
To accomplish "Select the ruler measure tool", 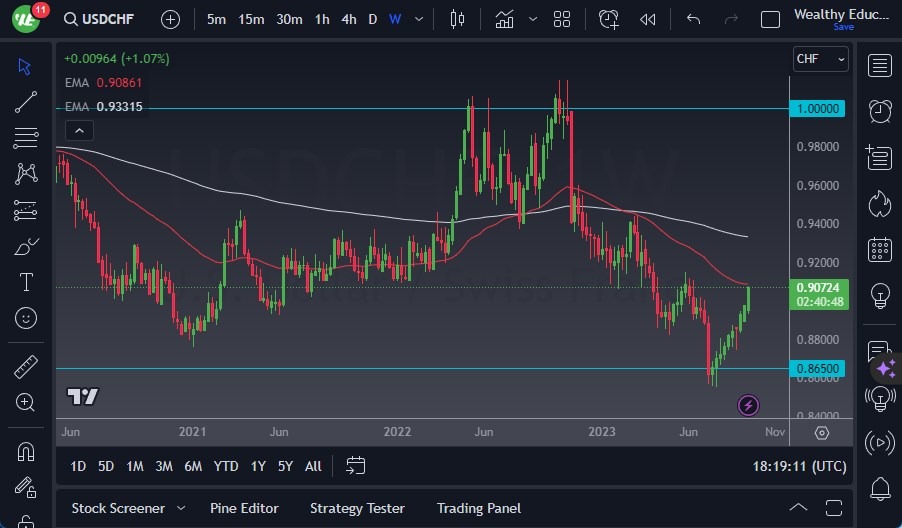I will pos(26,366).
